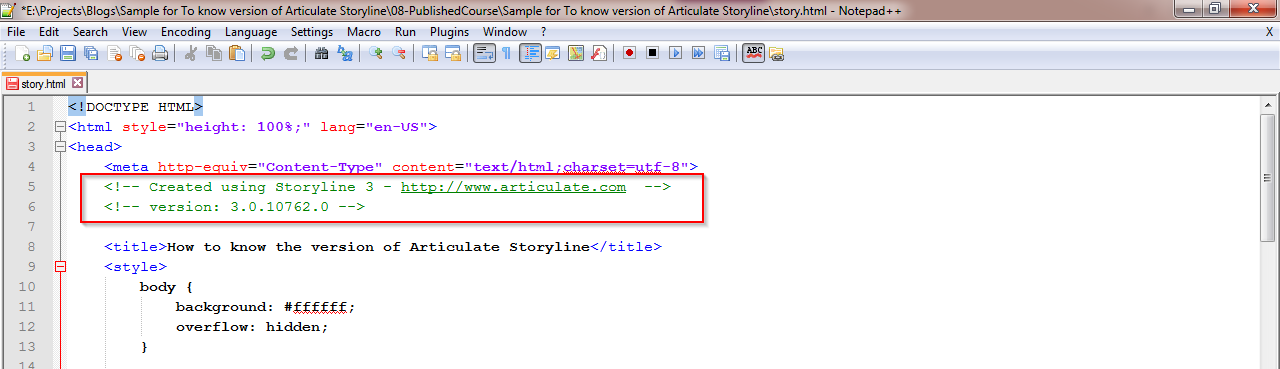Click the '#ffffff' background color value
Screen dimensions: 1280x369
[320, 307]
